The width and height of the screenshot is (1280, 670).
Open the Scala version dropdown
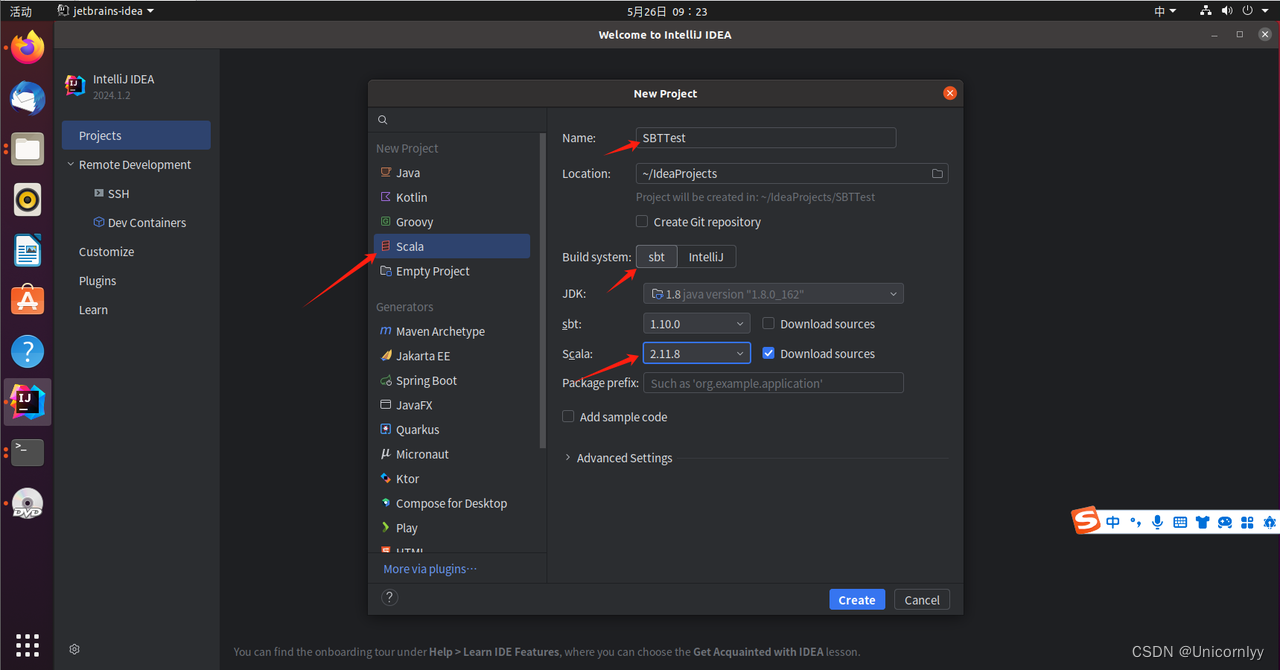tap(697, 354)
